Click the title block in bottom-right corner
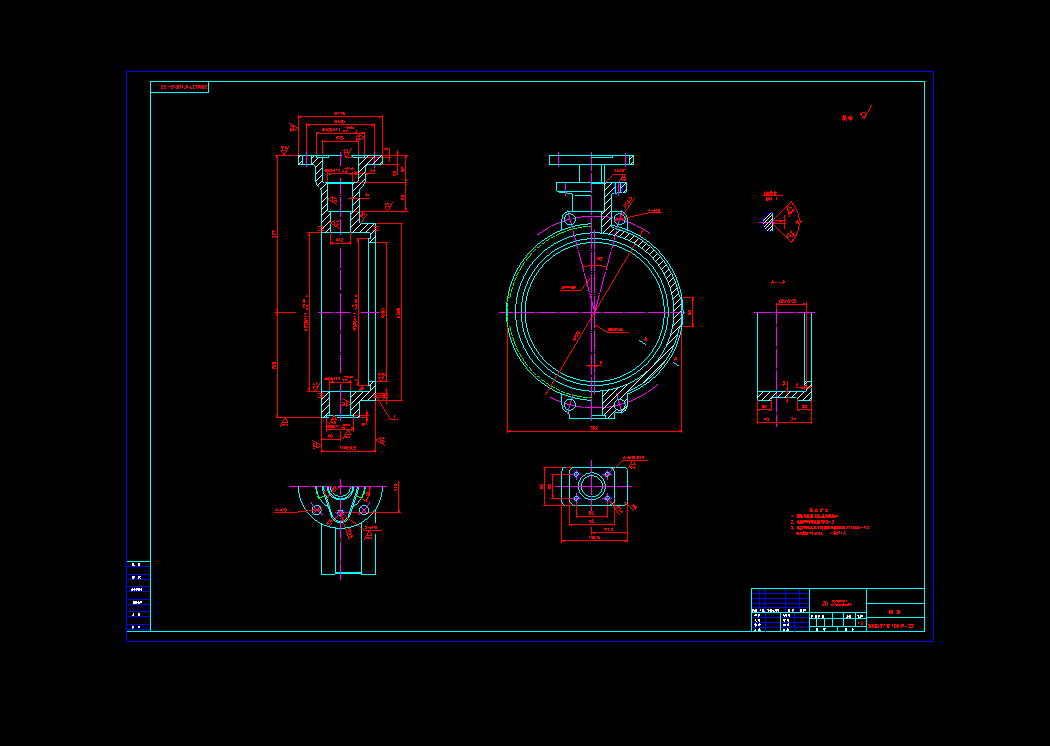Screen dimensions: 1050x746 (x=837, y=610)
